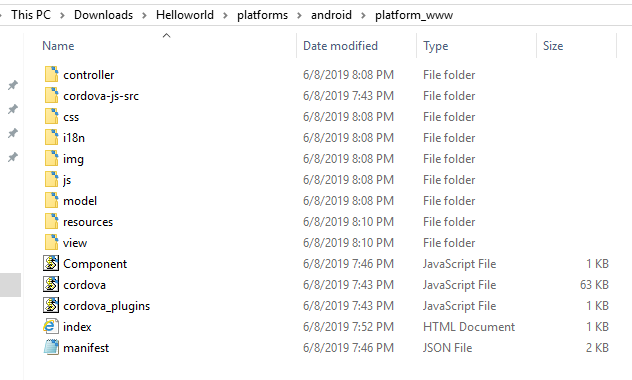This screenshot has height=380, width=632.
Task: Click the js folder name
Action: (x=67, y=180)
